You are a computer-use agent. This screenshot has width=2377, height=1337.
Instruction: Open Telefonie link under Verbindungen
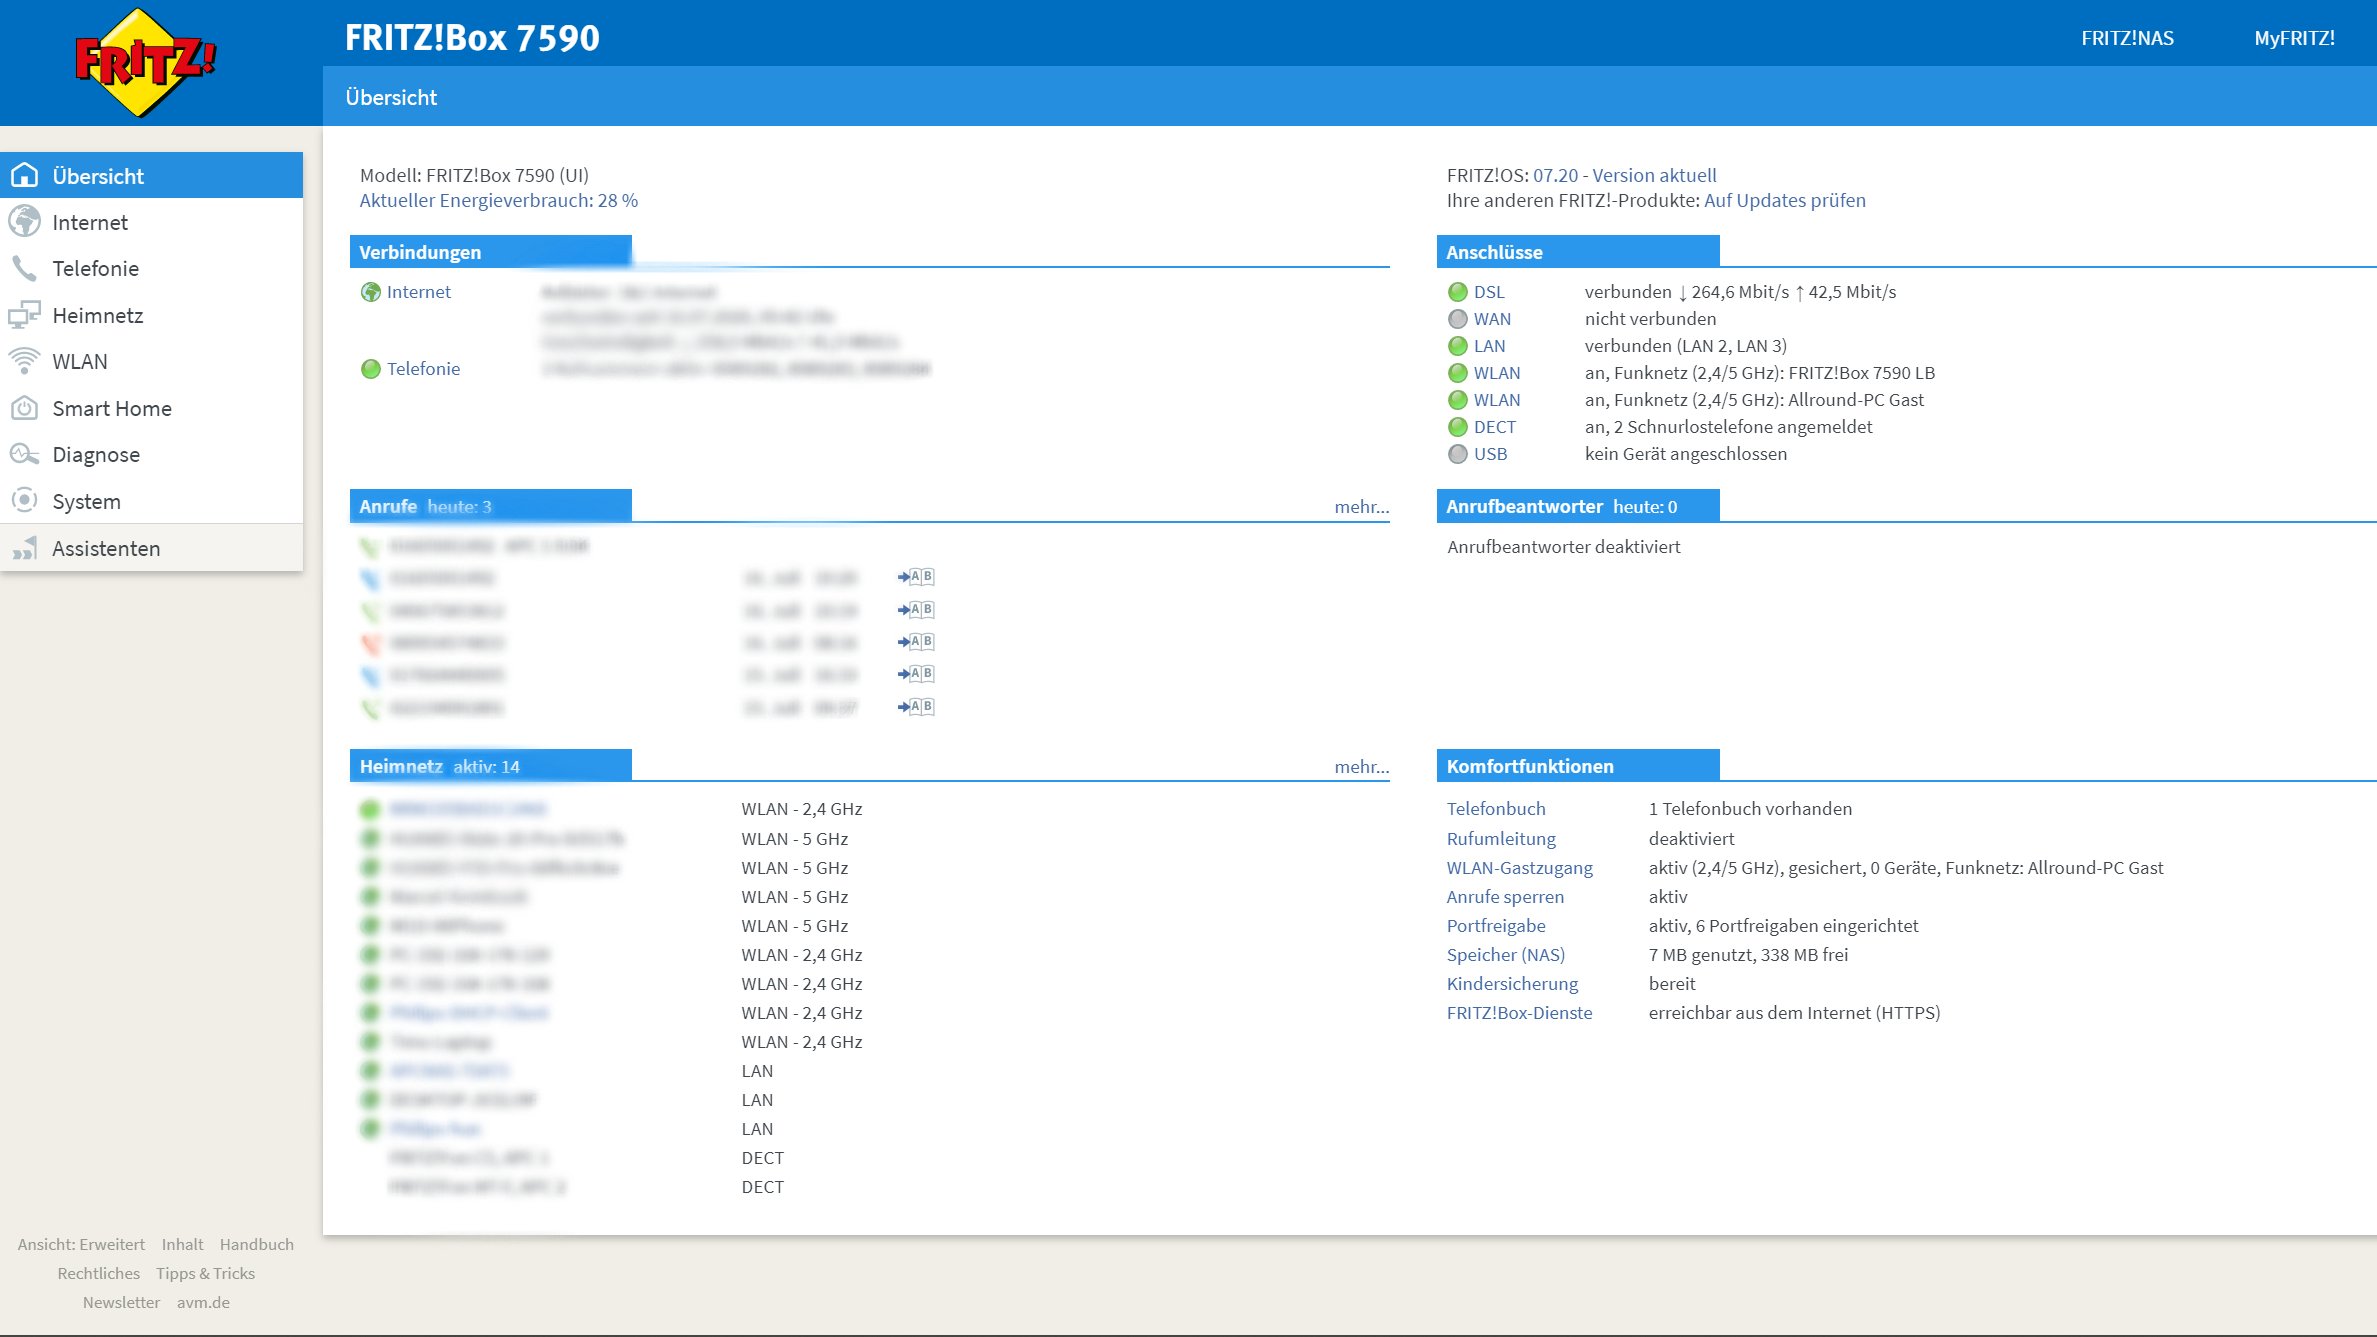click(x=424, y=369)
